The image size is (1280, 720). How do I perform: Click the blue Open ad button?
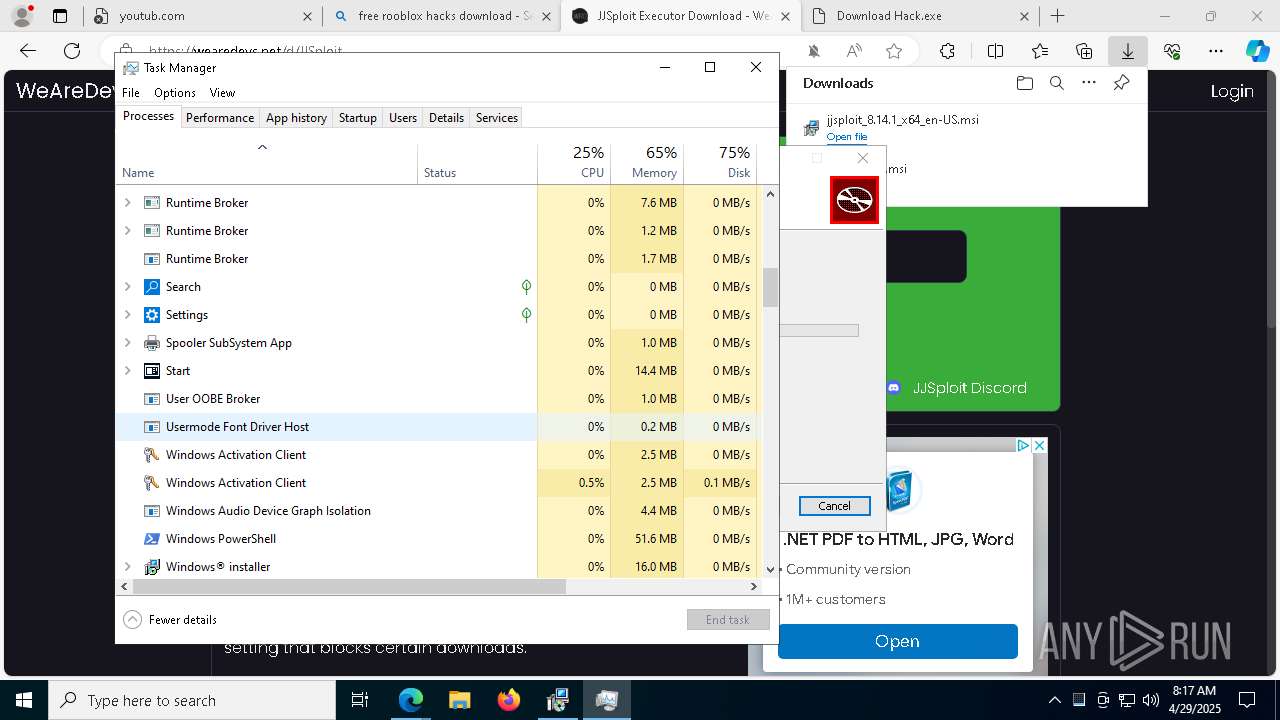click(898, 641)
